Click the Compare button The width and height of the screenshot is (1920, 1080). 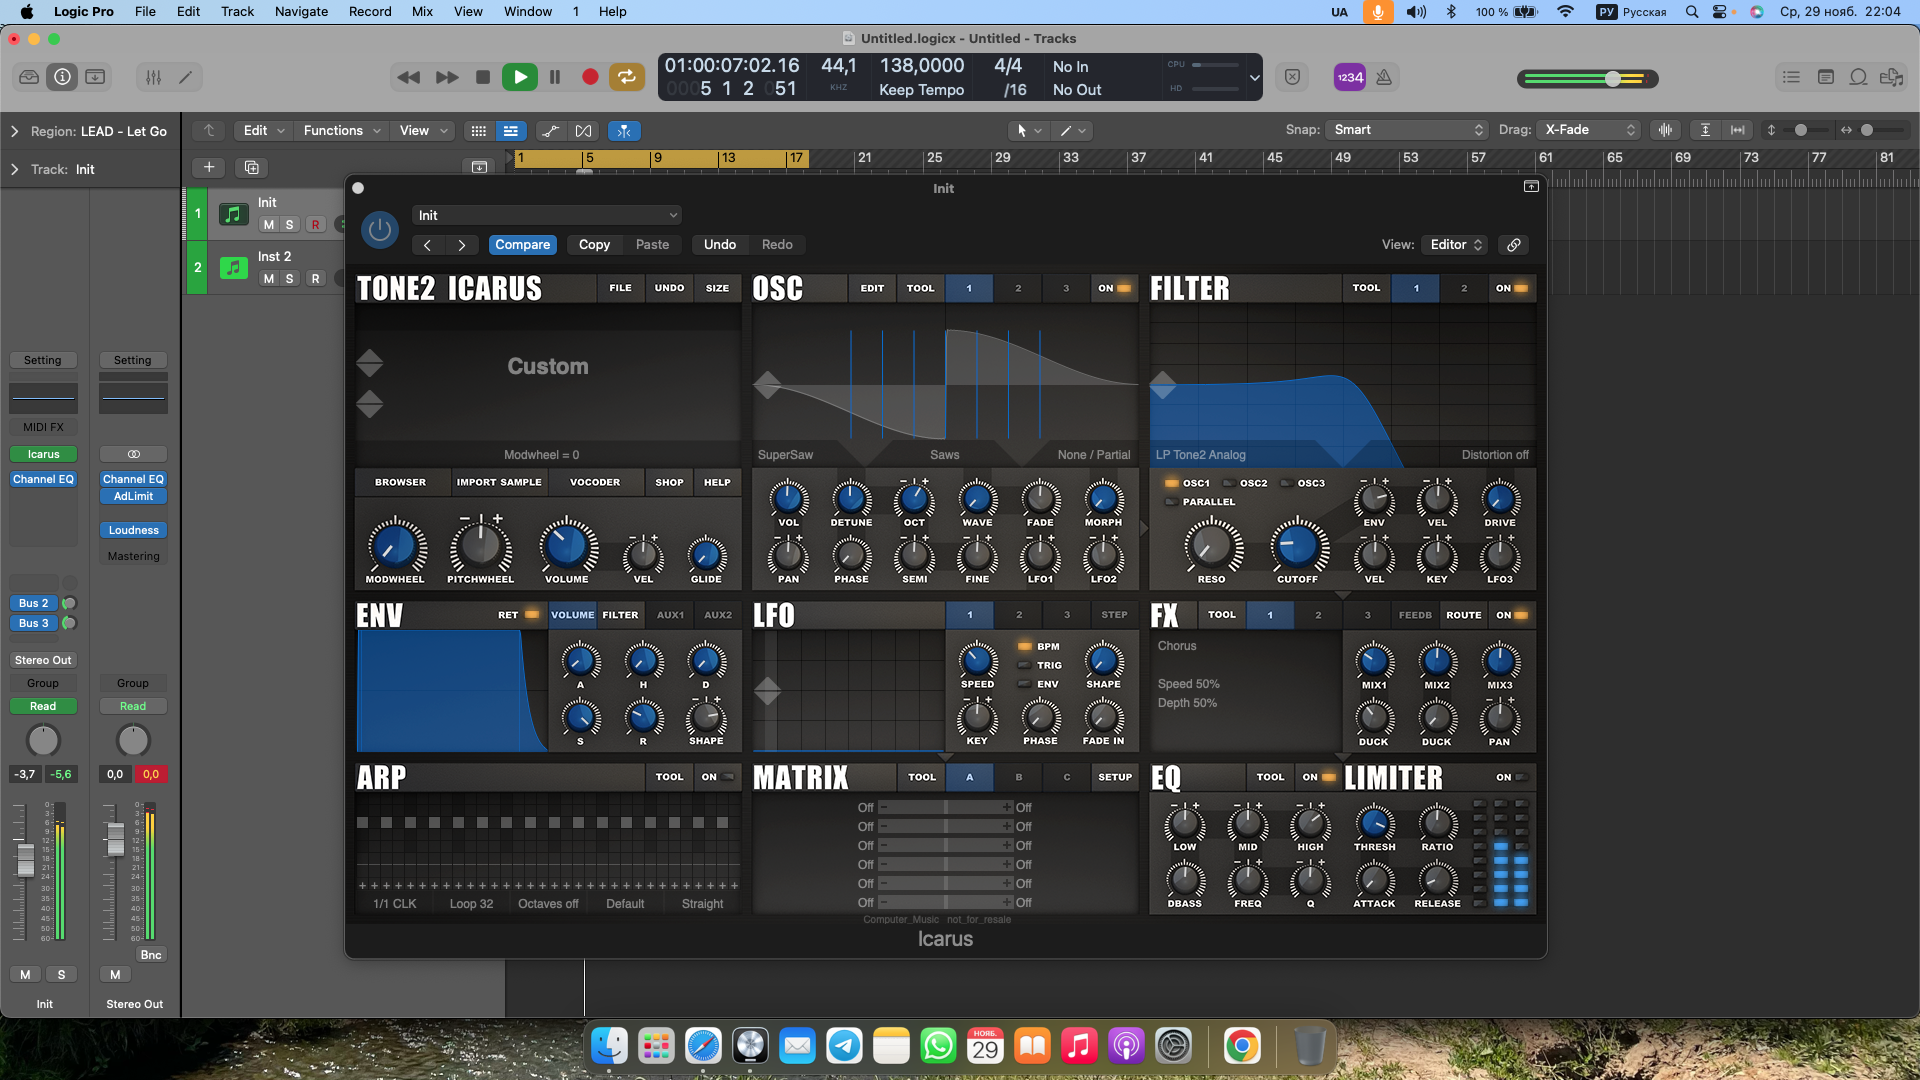coord(522,245)
